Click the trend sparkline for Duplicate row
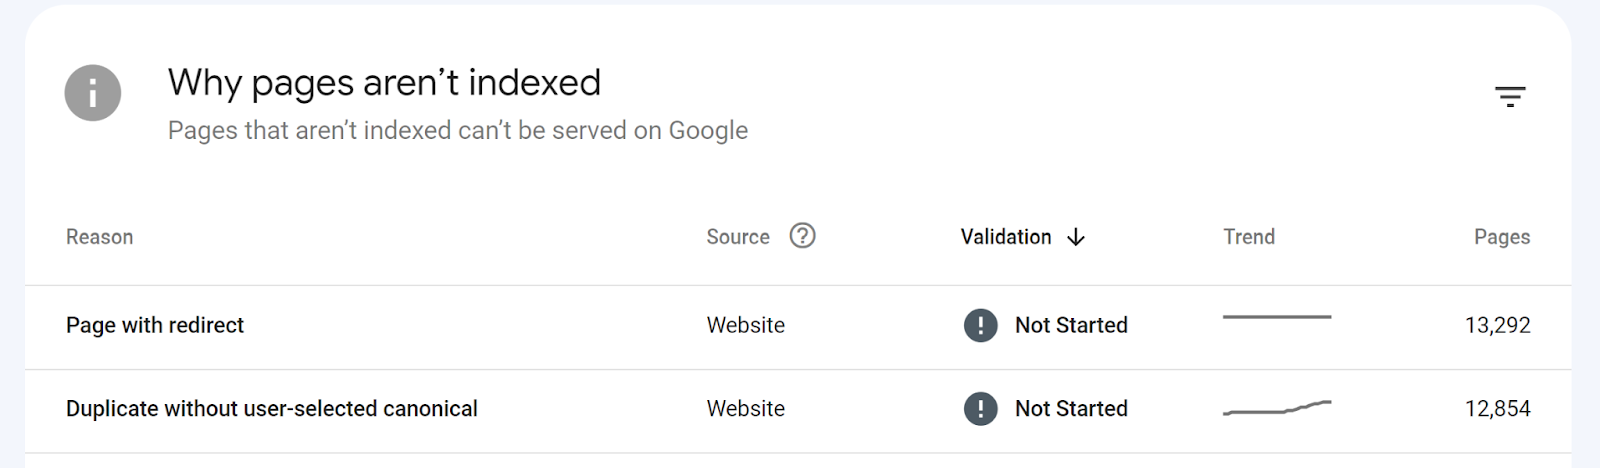 pos(1277,408)
